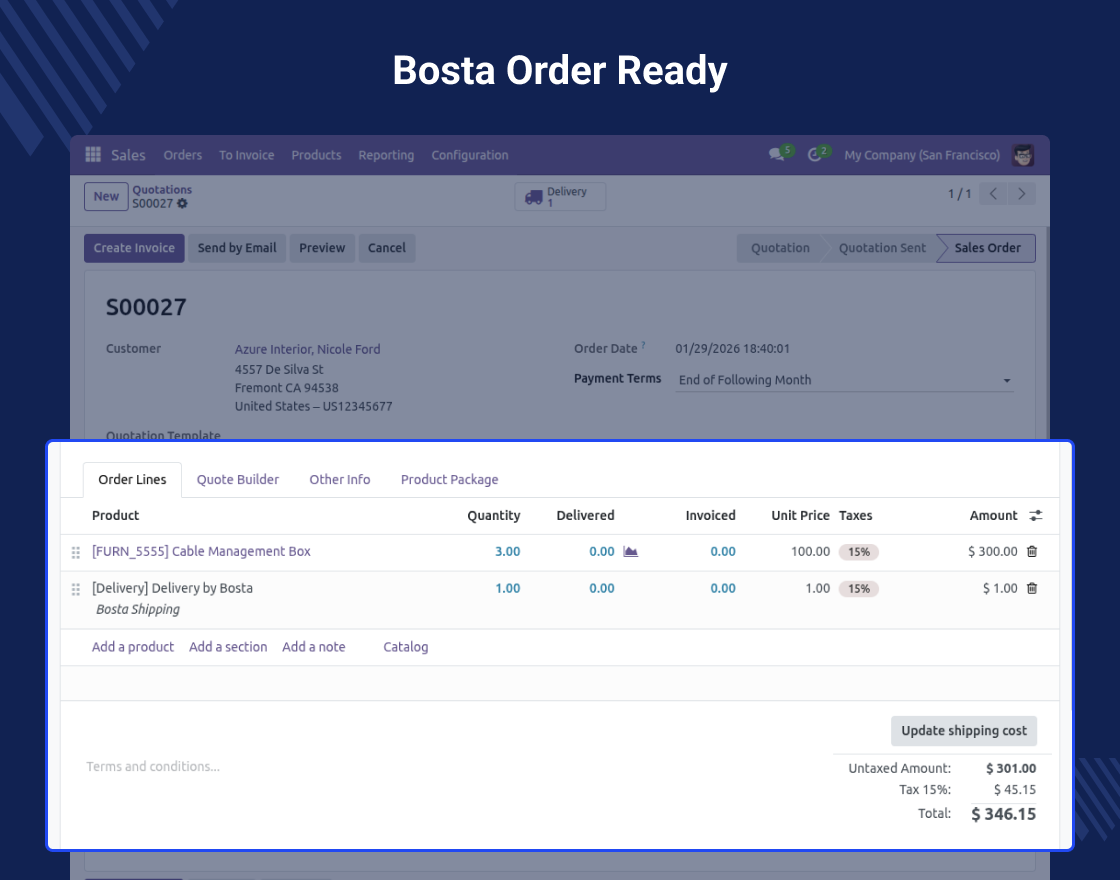
Task: Open forecast chart icon on Cable Management Box
Action: (x=630, y=551)
